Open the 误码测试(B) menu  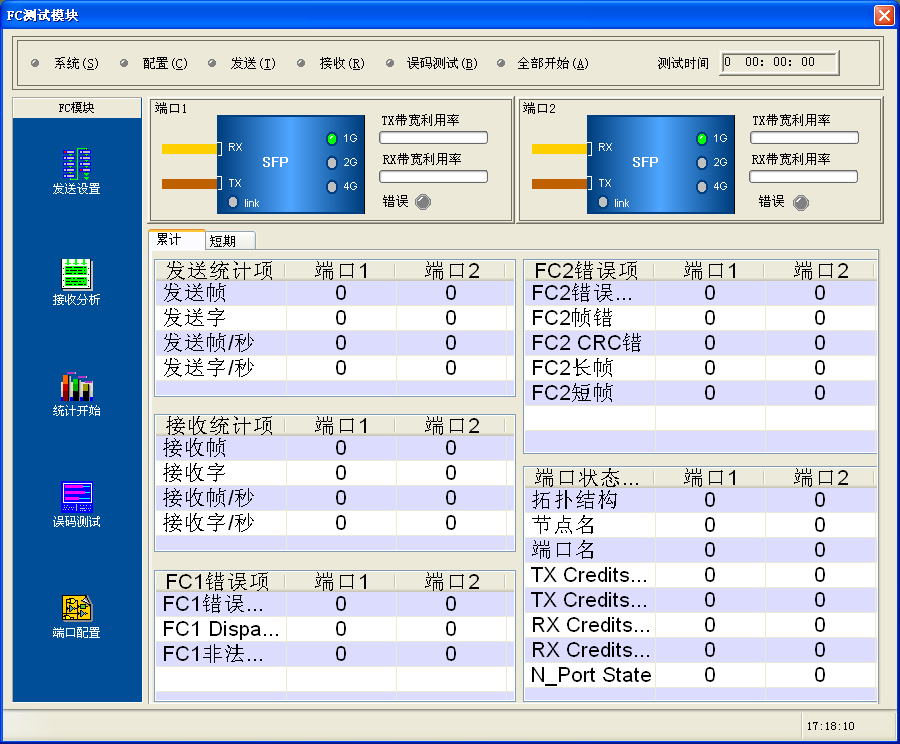[442, 63]
